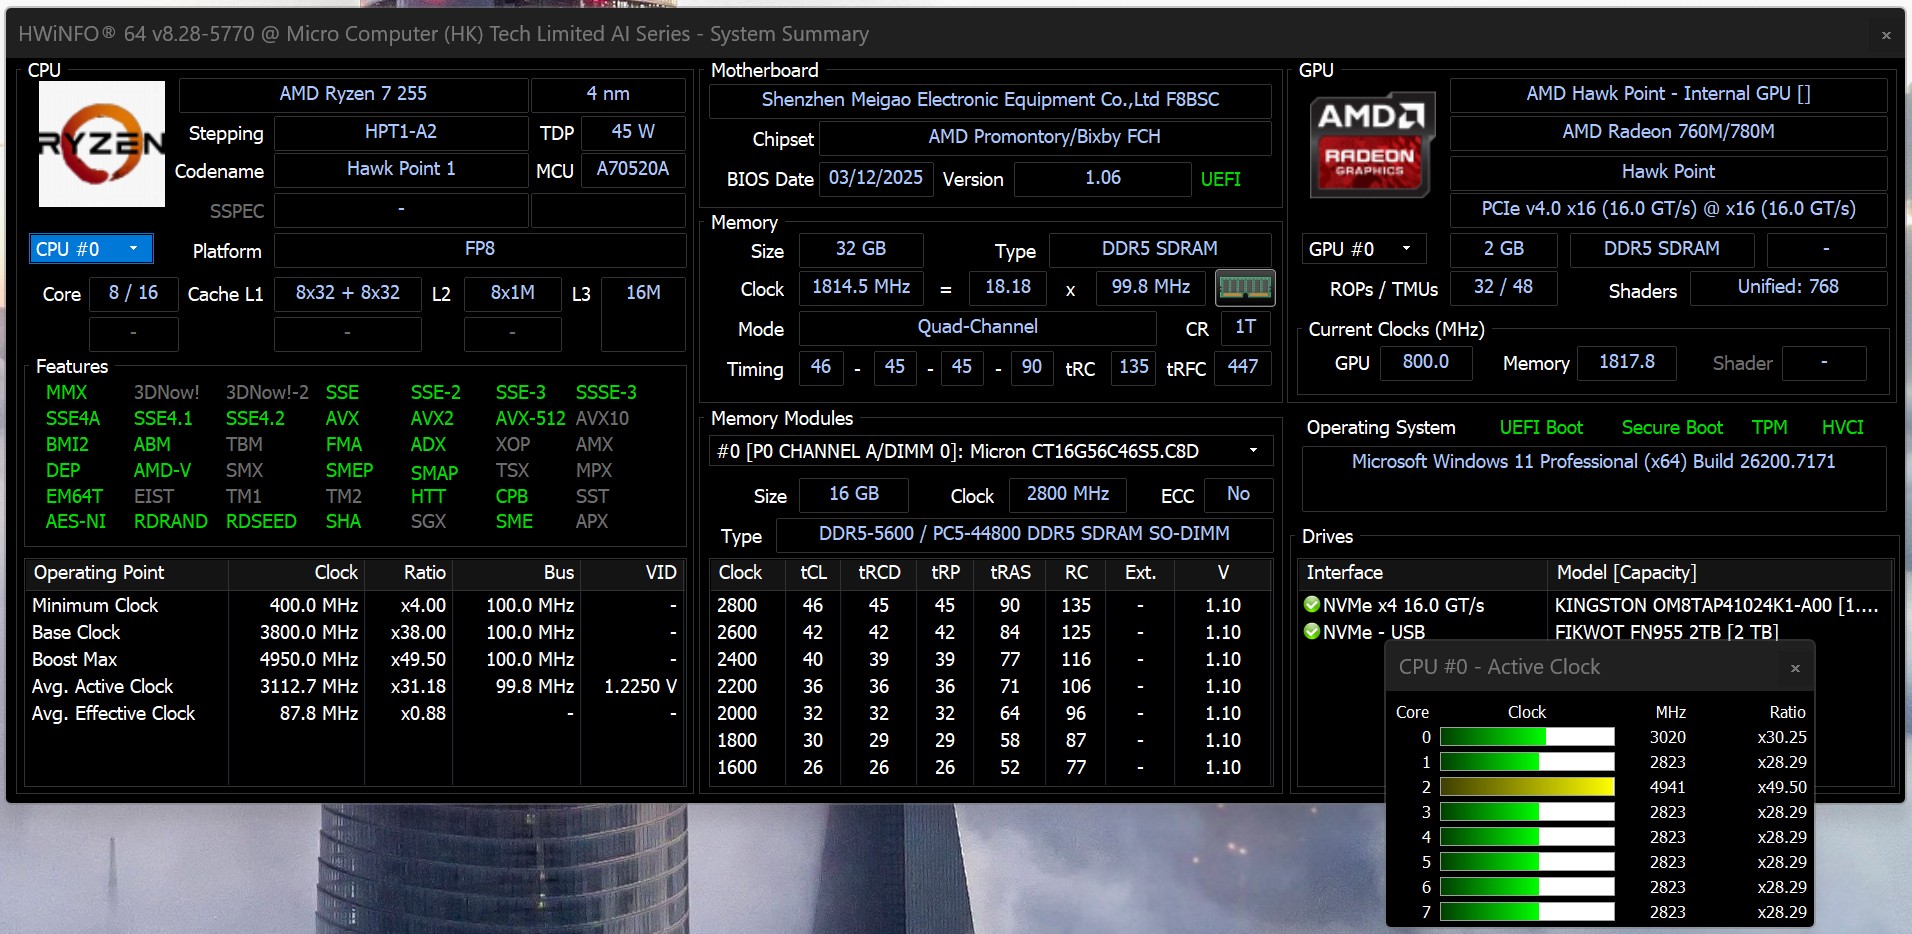The width and height of the screenshot is (1912, 934).
Task: Close the HWiNFO System Summary window
Action: click(1886, 35)
